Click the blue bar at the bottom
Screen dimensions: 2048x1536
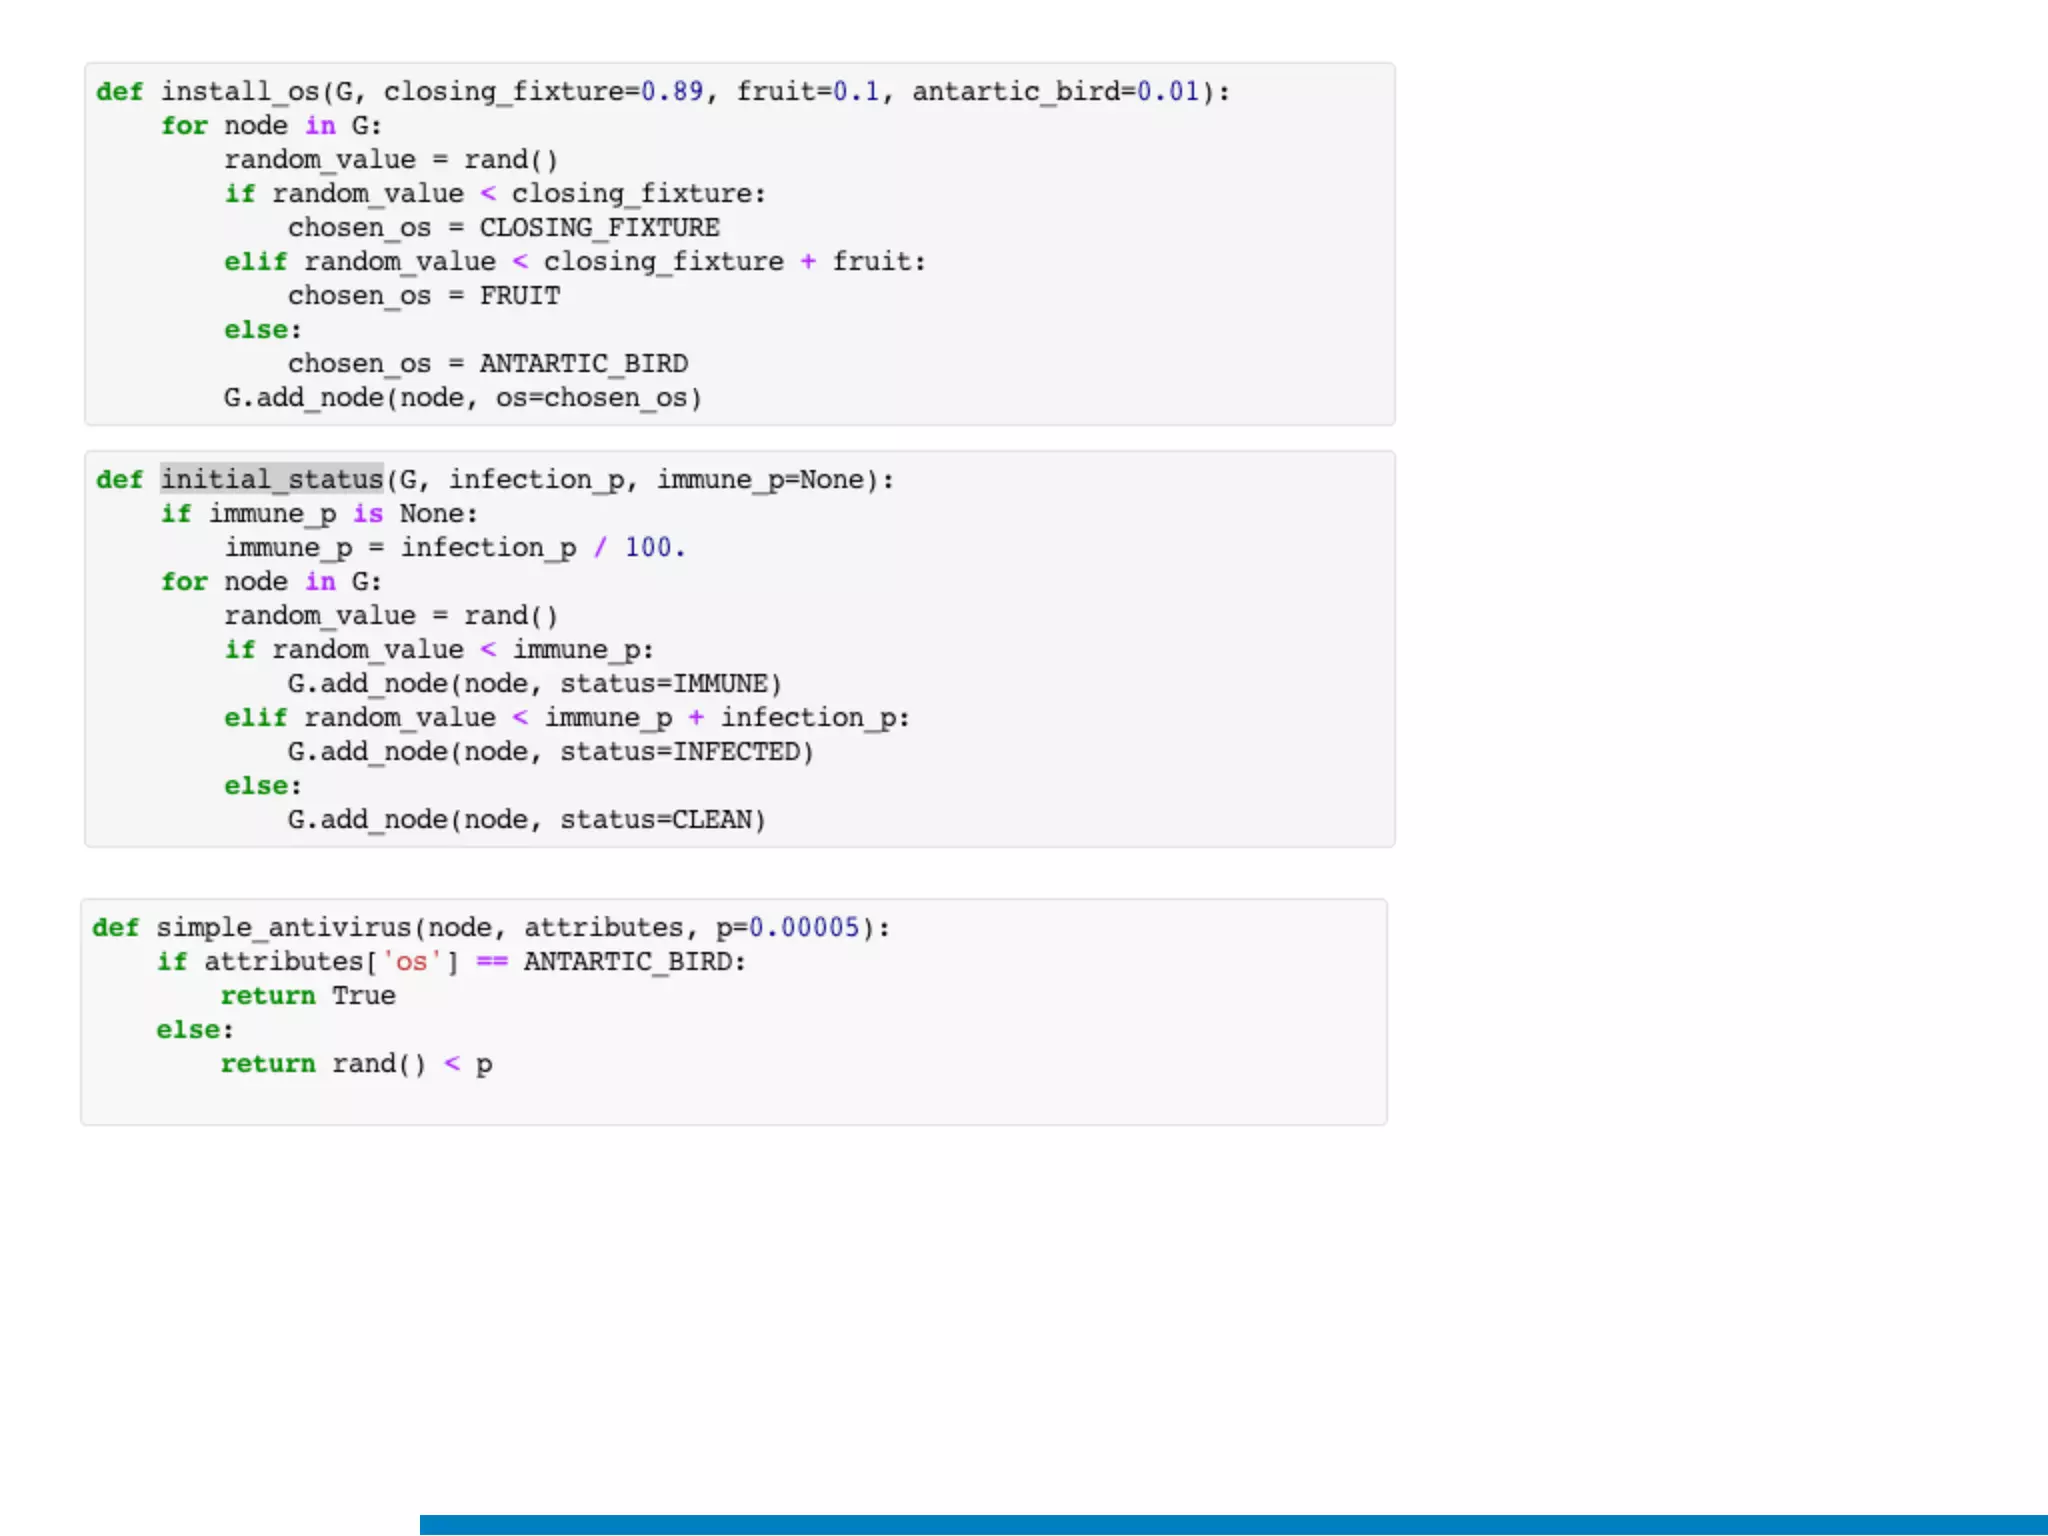tap(1232, 1525)
